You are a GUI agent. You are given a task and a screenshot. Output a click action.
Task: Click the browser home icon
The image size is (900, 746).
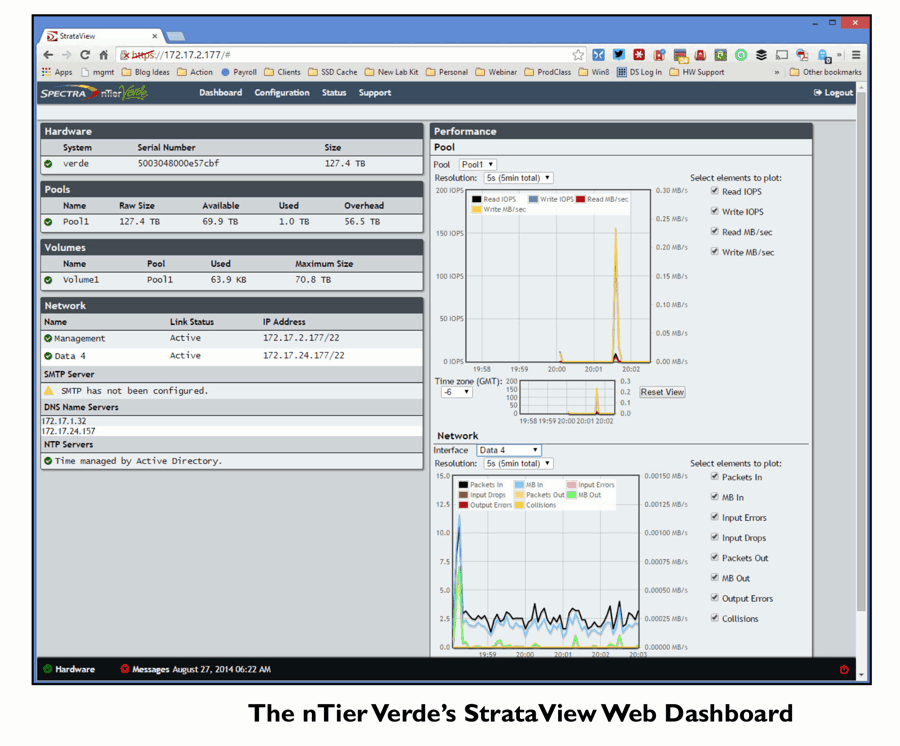click(x=103, y=55)
